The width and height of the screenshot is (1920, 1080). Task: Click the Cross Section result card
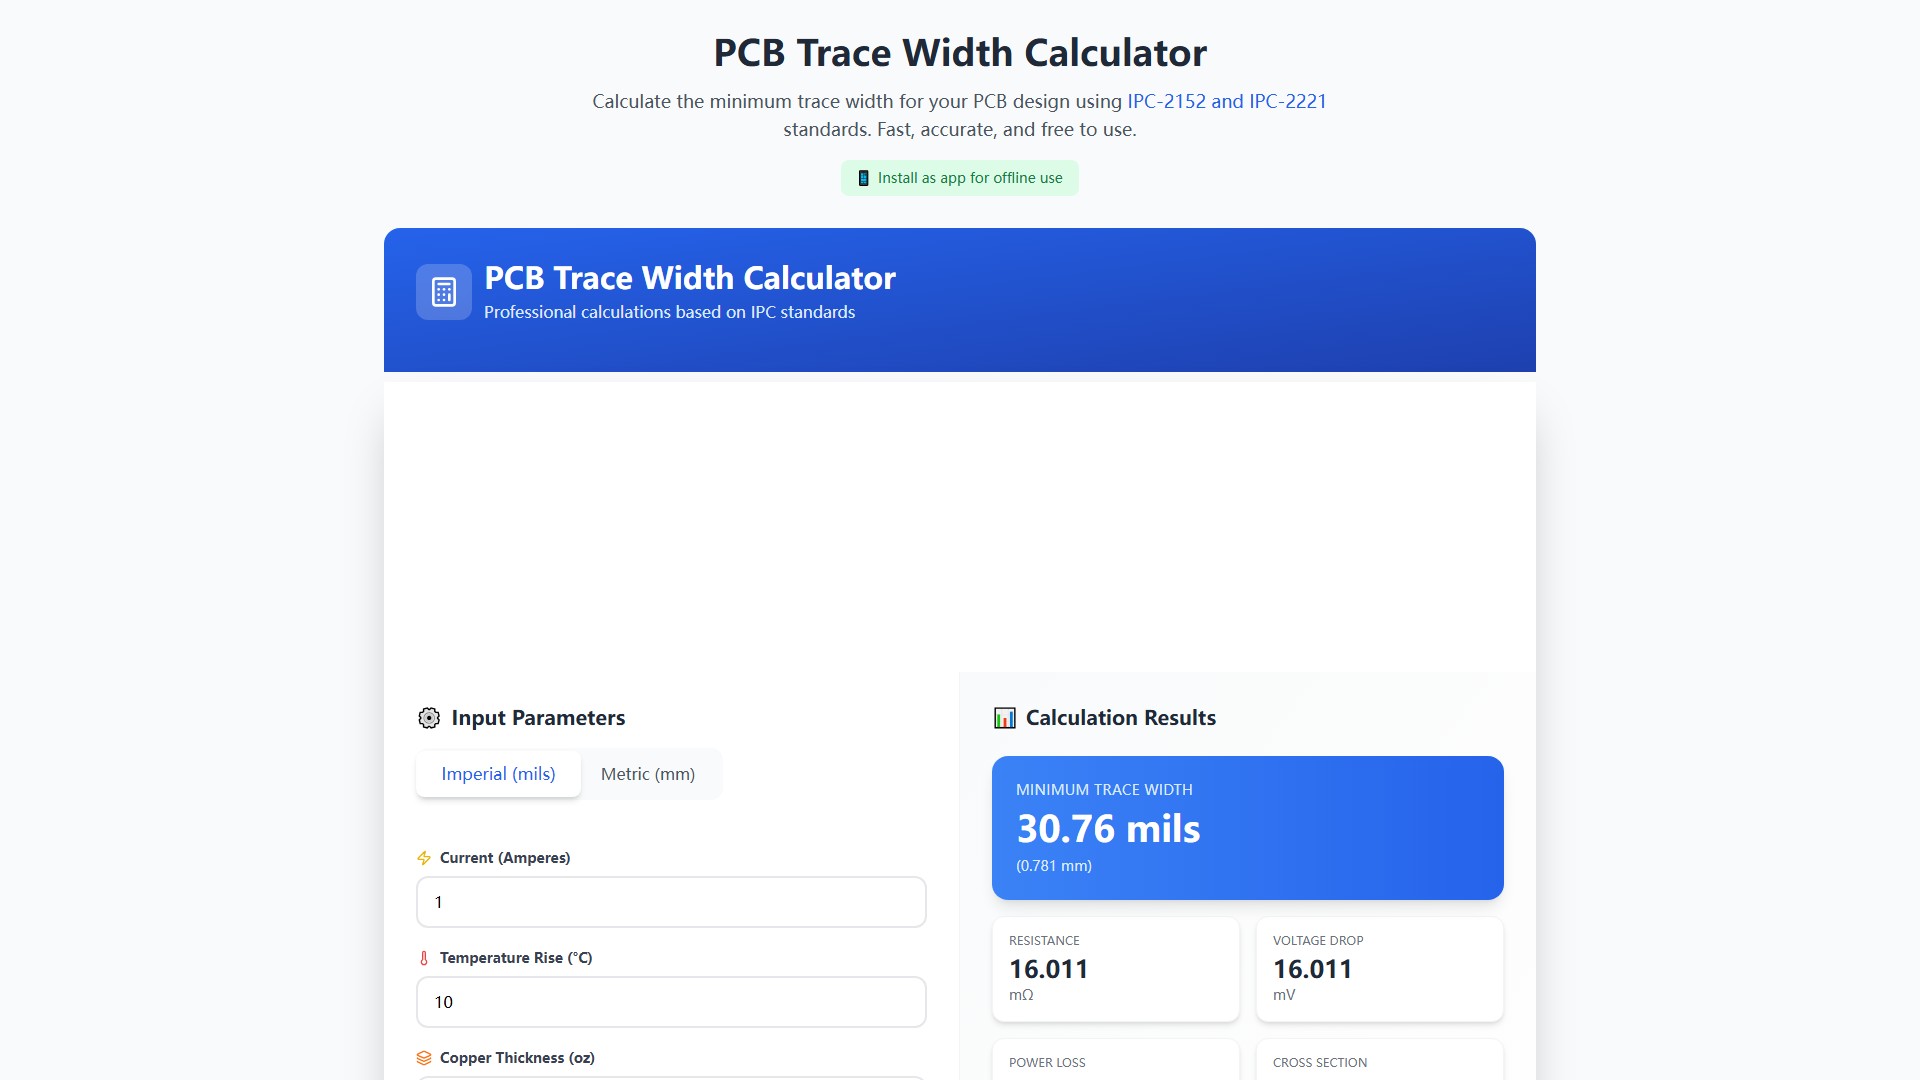click(x=1379, y=1062)
